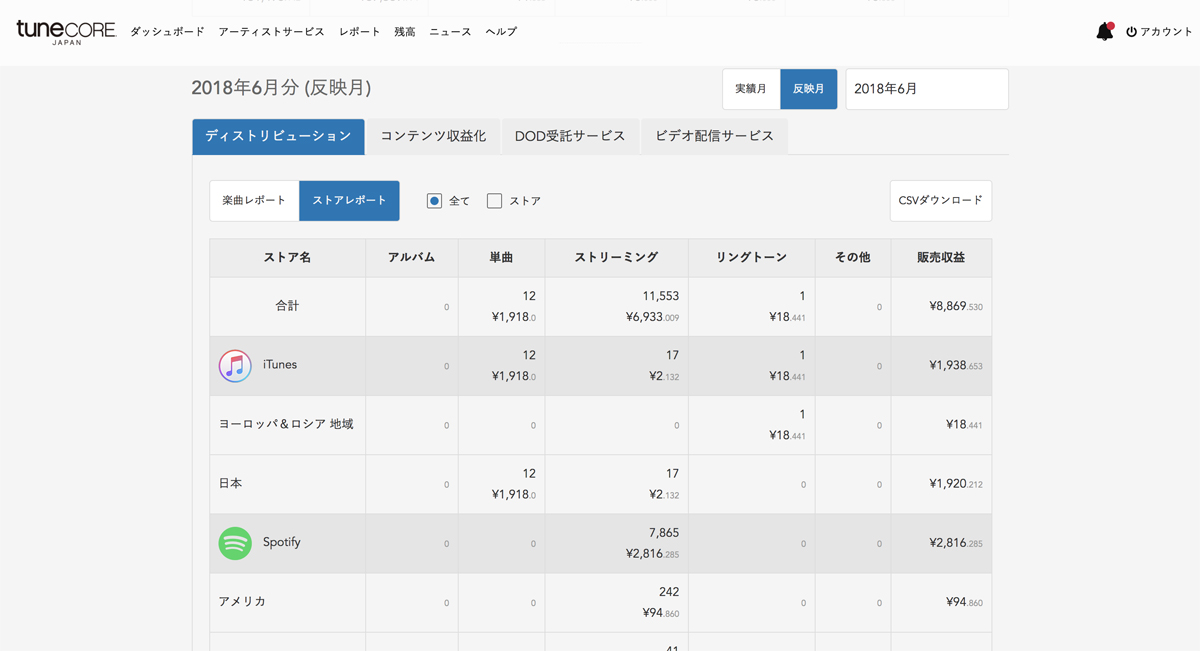Image resolution: width=1200 pixels, height=651 pixels.
Task: Open the 2018年6月 month selector
Action: point(926,89)
